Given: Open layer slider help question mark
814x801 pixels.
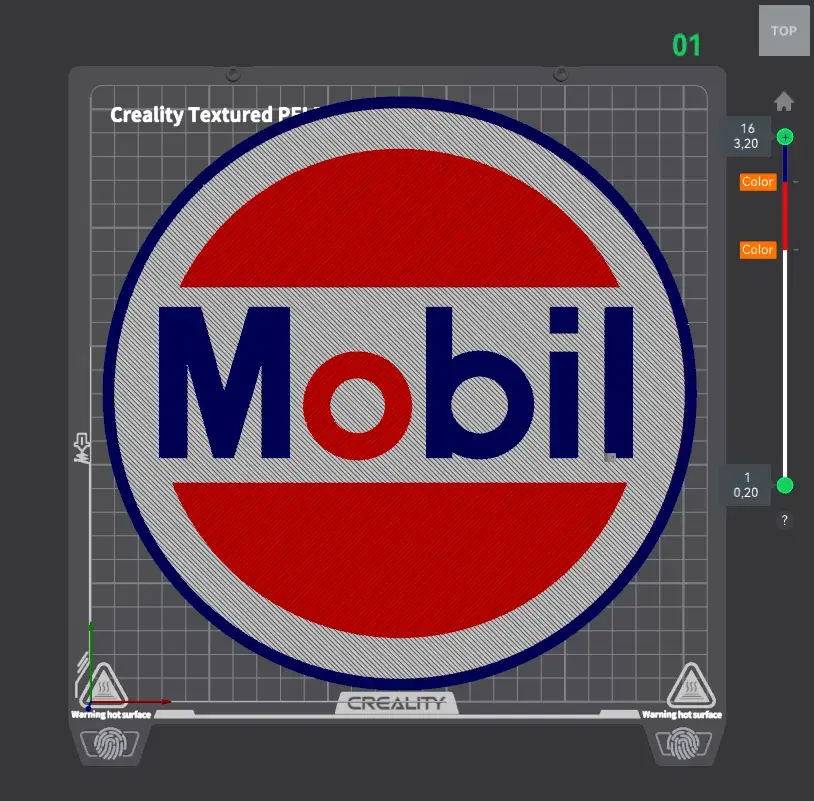Looking at the screenshot, I should click(784, 520).
